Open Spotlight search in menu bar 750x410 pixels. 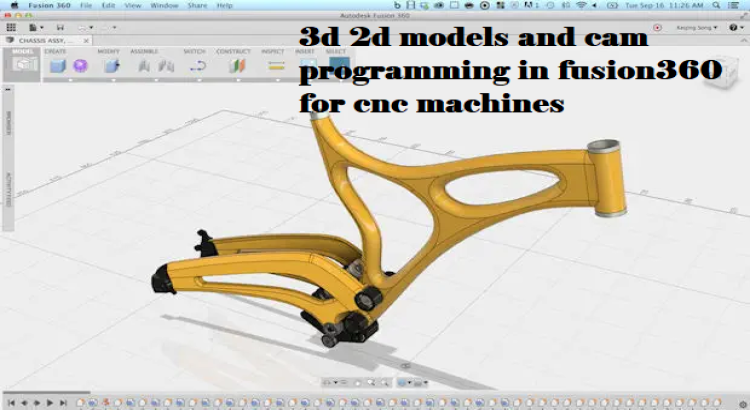click(x=716, y=5)
